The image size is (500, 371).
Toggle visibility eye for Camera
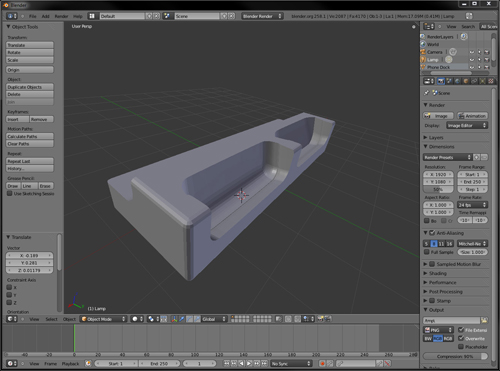(x=472, y=52)
